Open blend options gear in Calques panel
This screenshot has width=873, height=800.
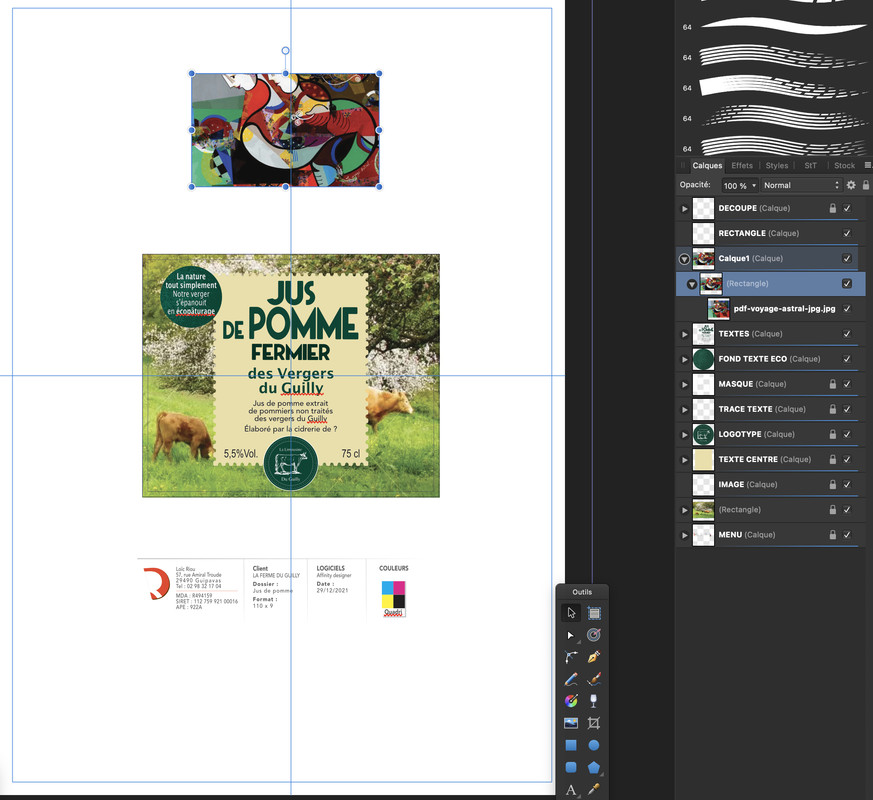click(851, 185)
